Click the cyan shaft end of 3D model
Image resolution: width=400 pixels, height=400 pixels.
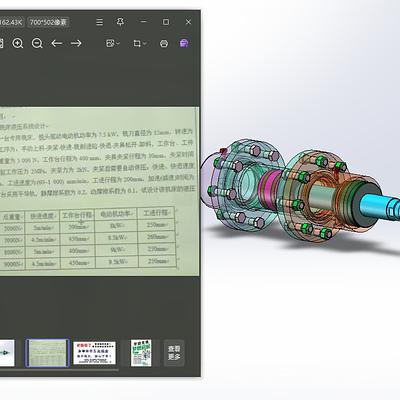coord(381,207)
